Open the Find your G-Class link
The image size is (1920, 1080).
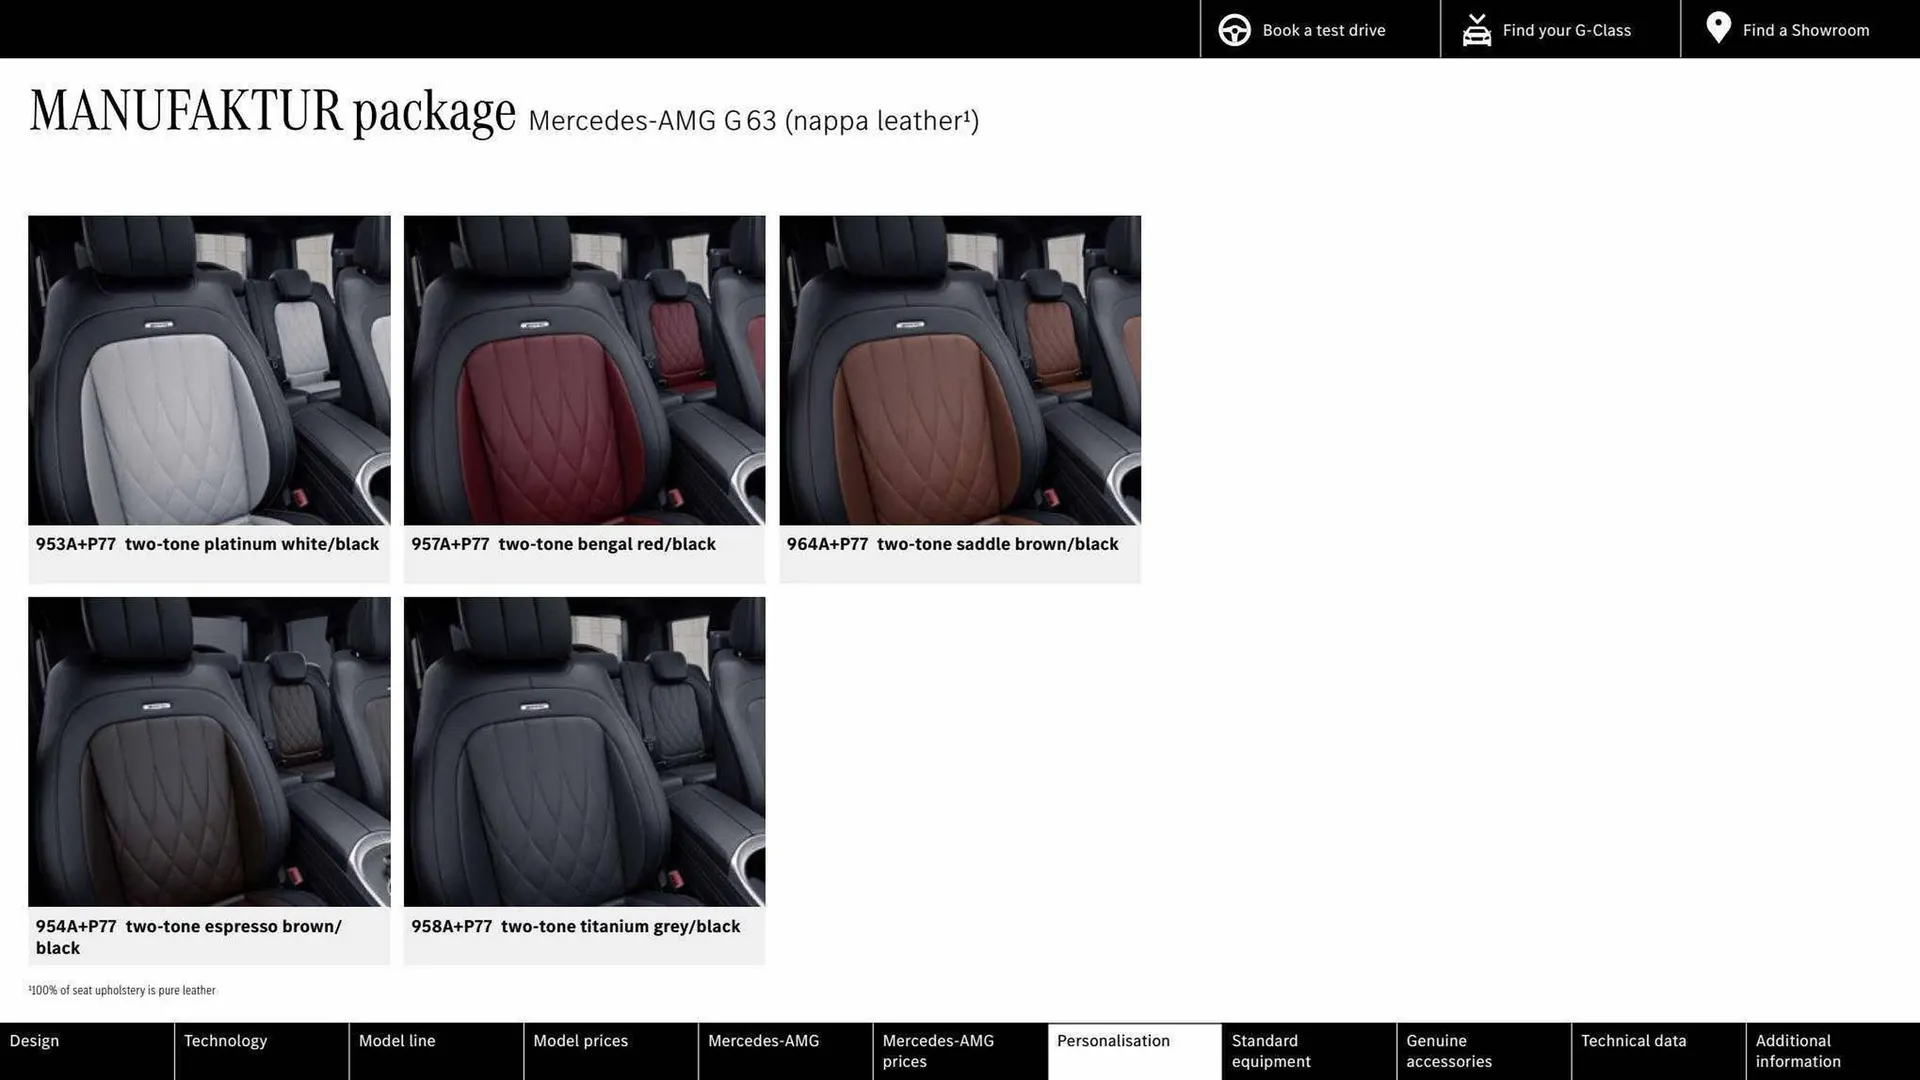point(1566,30)
